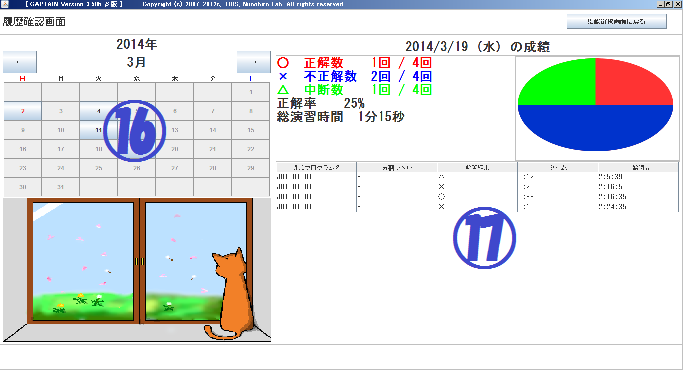Click the red 正解数 1回 / 4回 line
This screenshot has height=370, width=683.
coord(354,63)
